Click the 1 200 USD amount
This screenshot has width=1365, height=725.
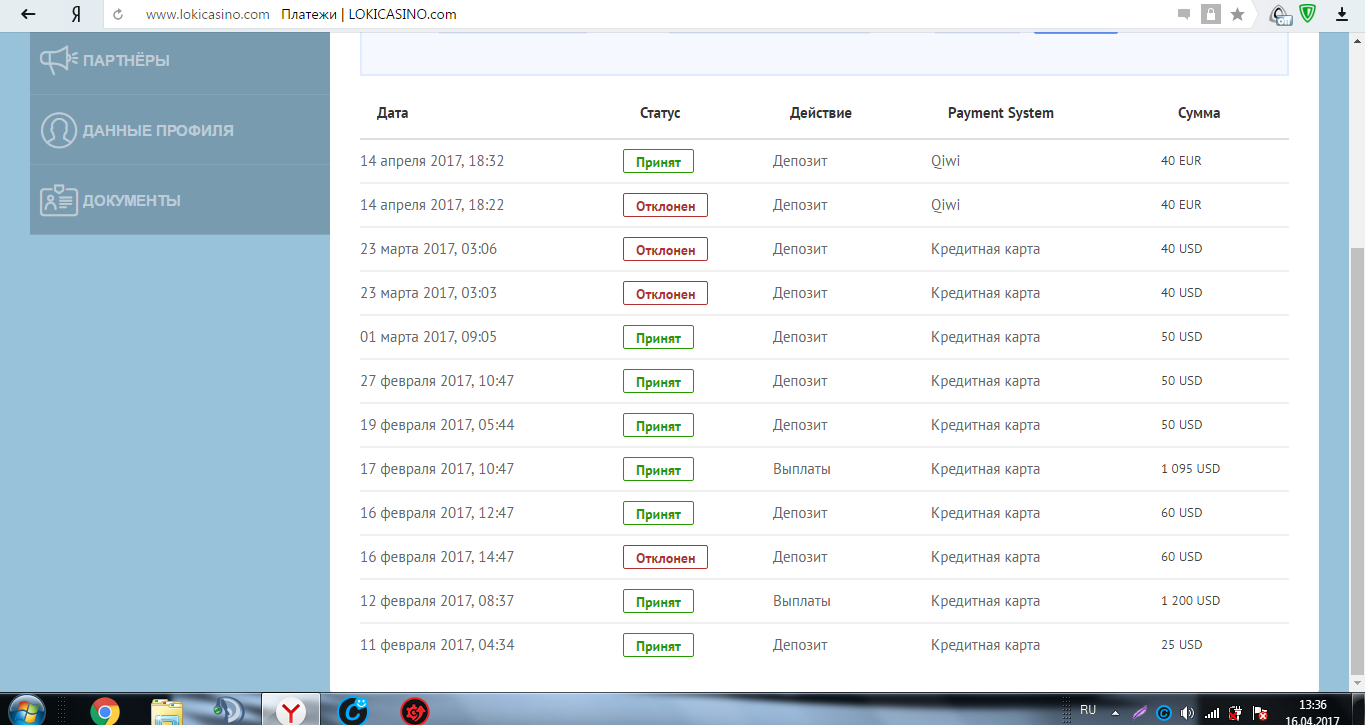pos(1190,601)
